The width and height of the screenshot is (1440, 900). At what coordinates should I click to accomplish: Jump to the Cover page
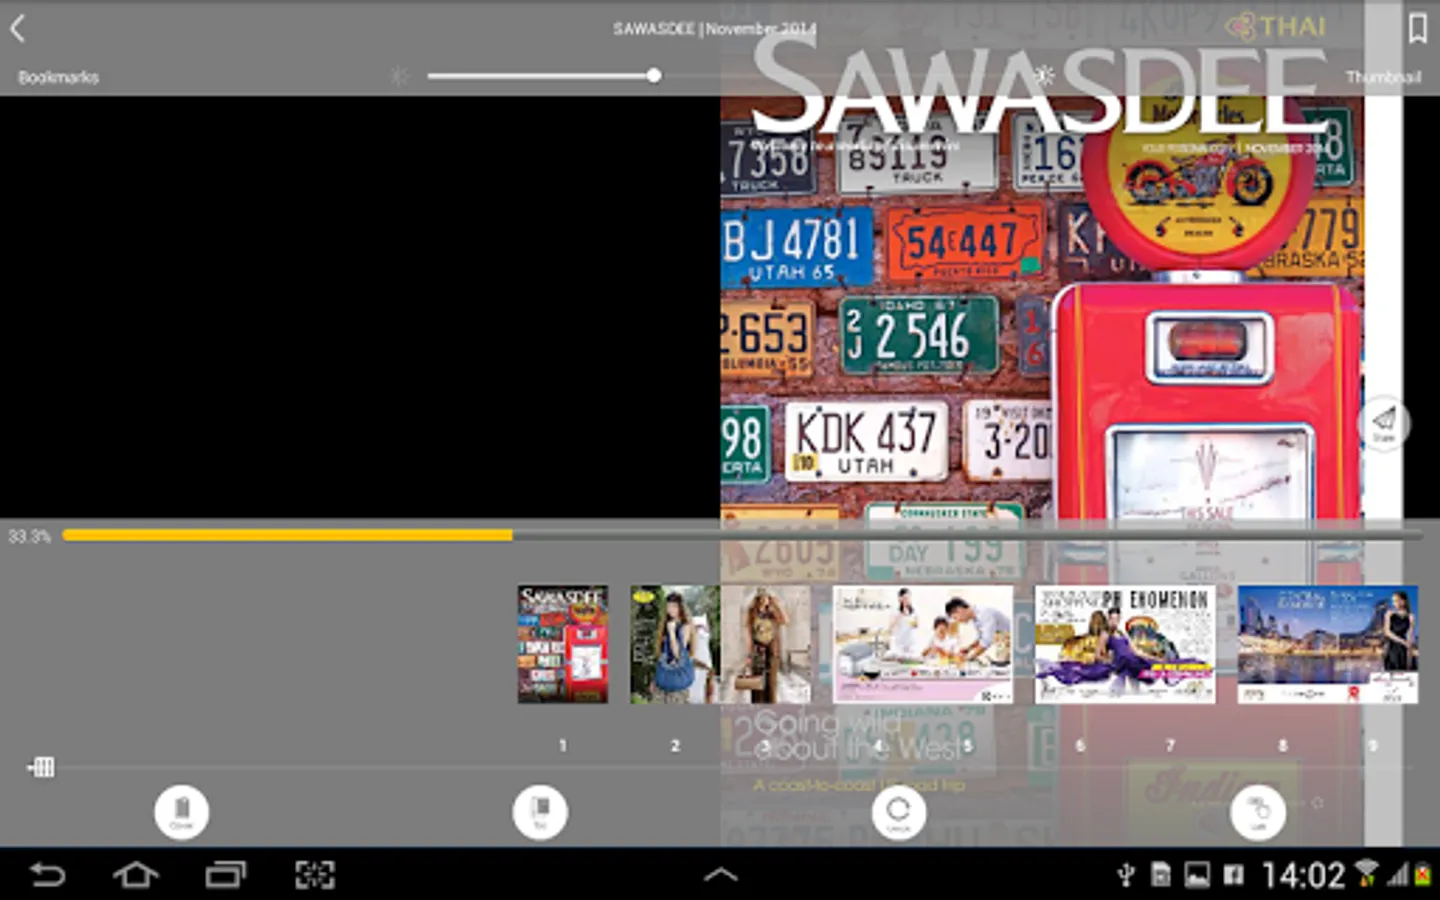click(181, 811)
